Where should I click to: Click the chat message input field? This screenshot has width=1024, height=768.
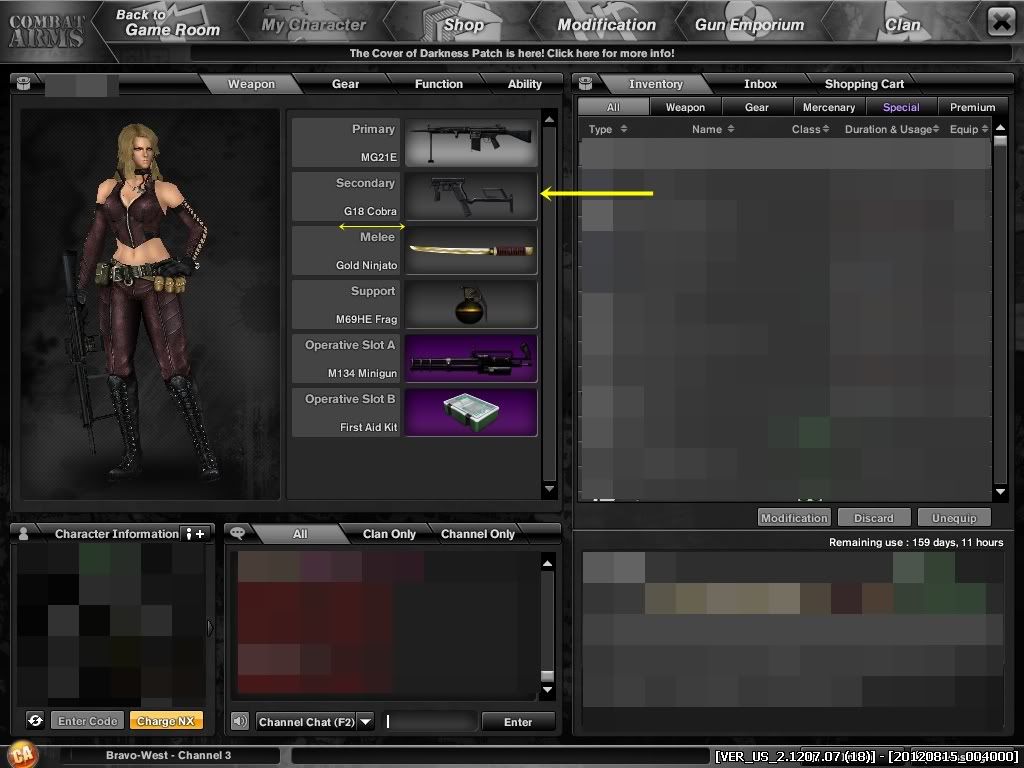[430, 722]
